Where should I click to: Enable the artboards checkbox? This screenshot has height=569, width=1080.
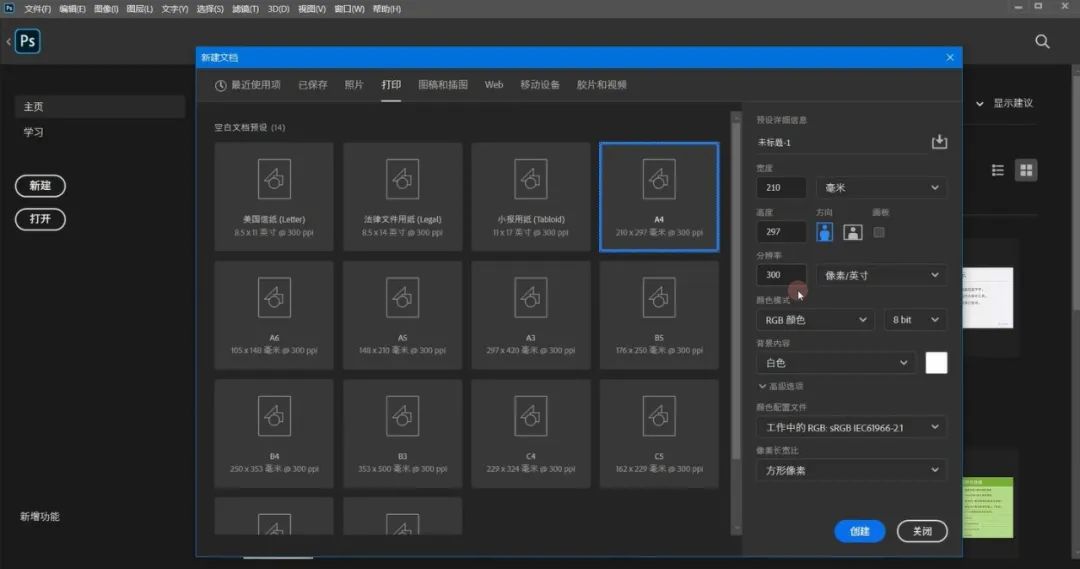point(879,232)
